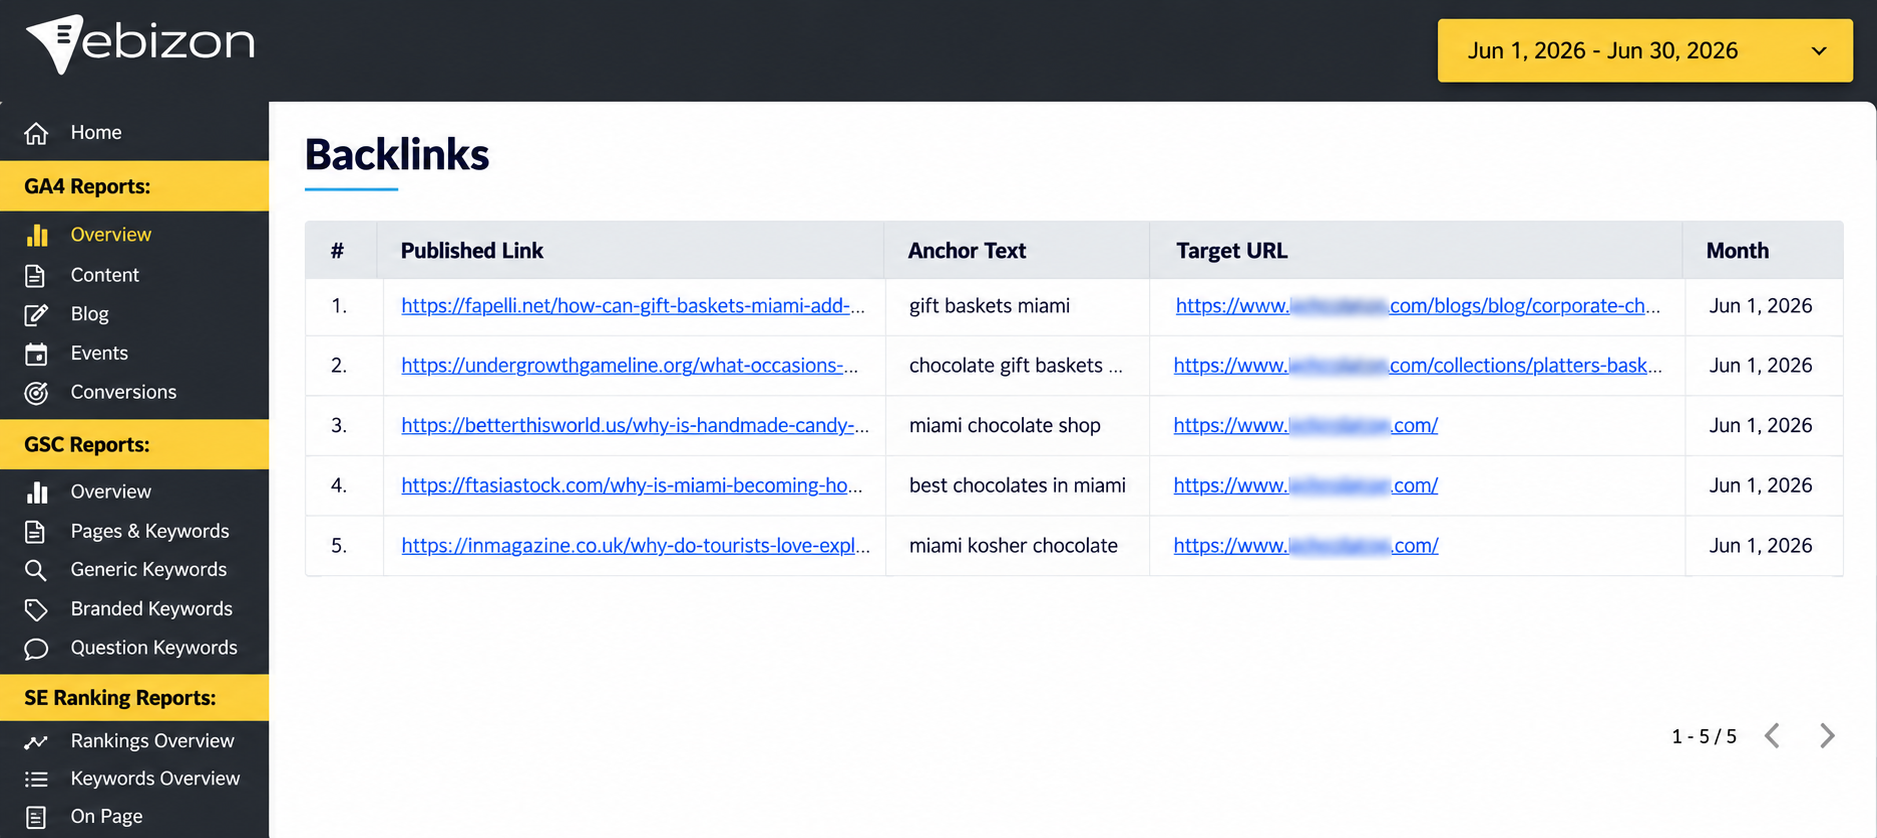Screen dimensions: 1877x838
Task: Open target URL for row 2 collections
Action: 1418,366
